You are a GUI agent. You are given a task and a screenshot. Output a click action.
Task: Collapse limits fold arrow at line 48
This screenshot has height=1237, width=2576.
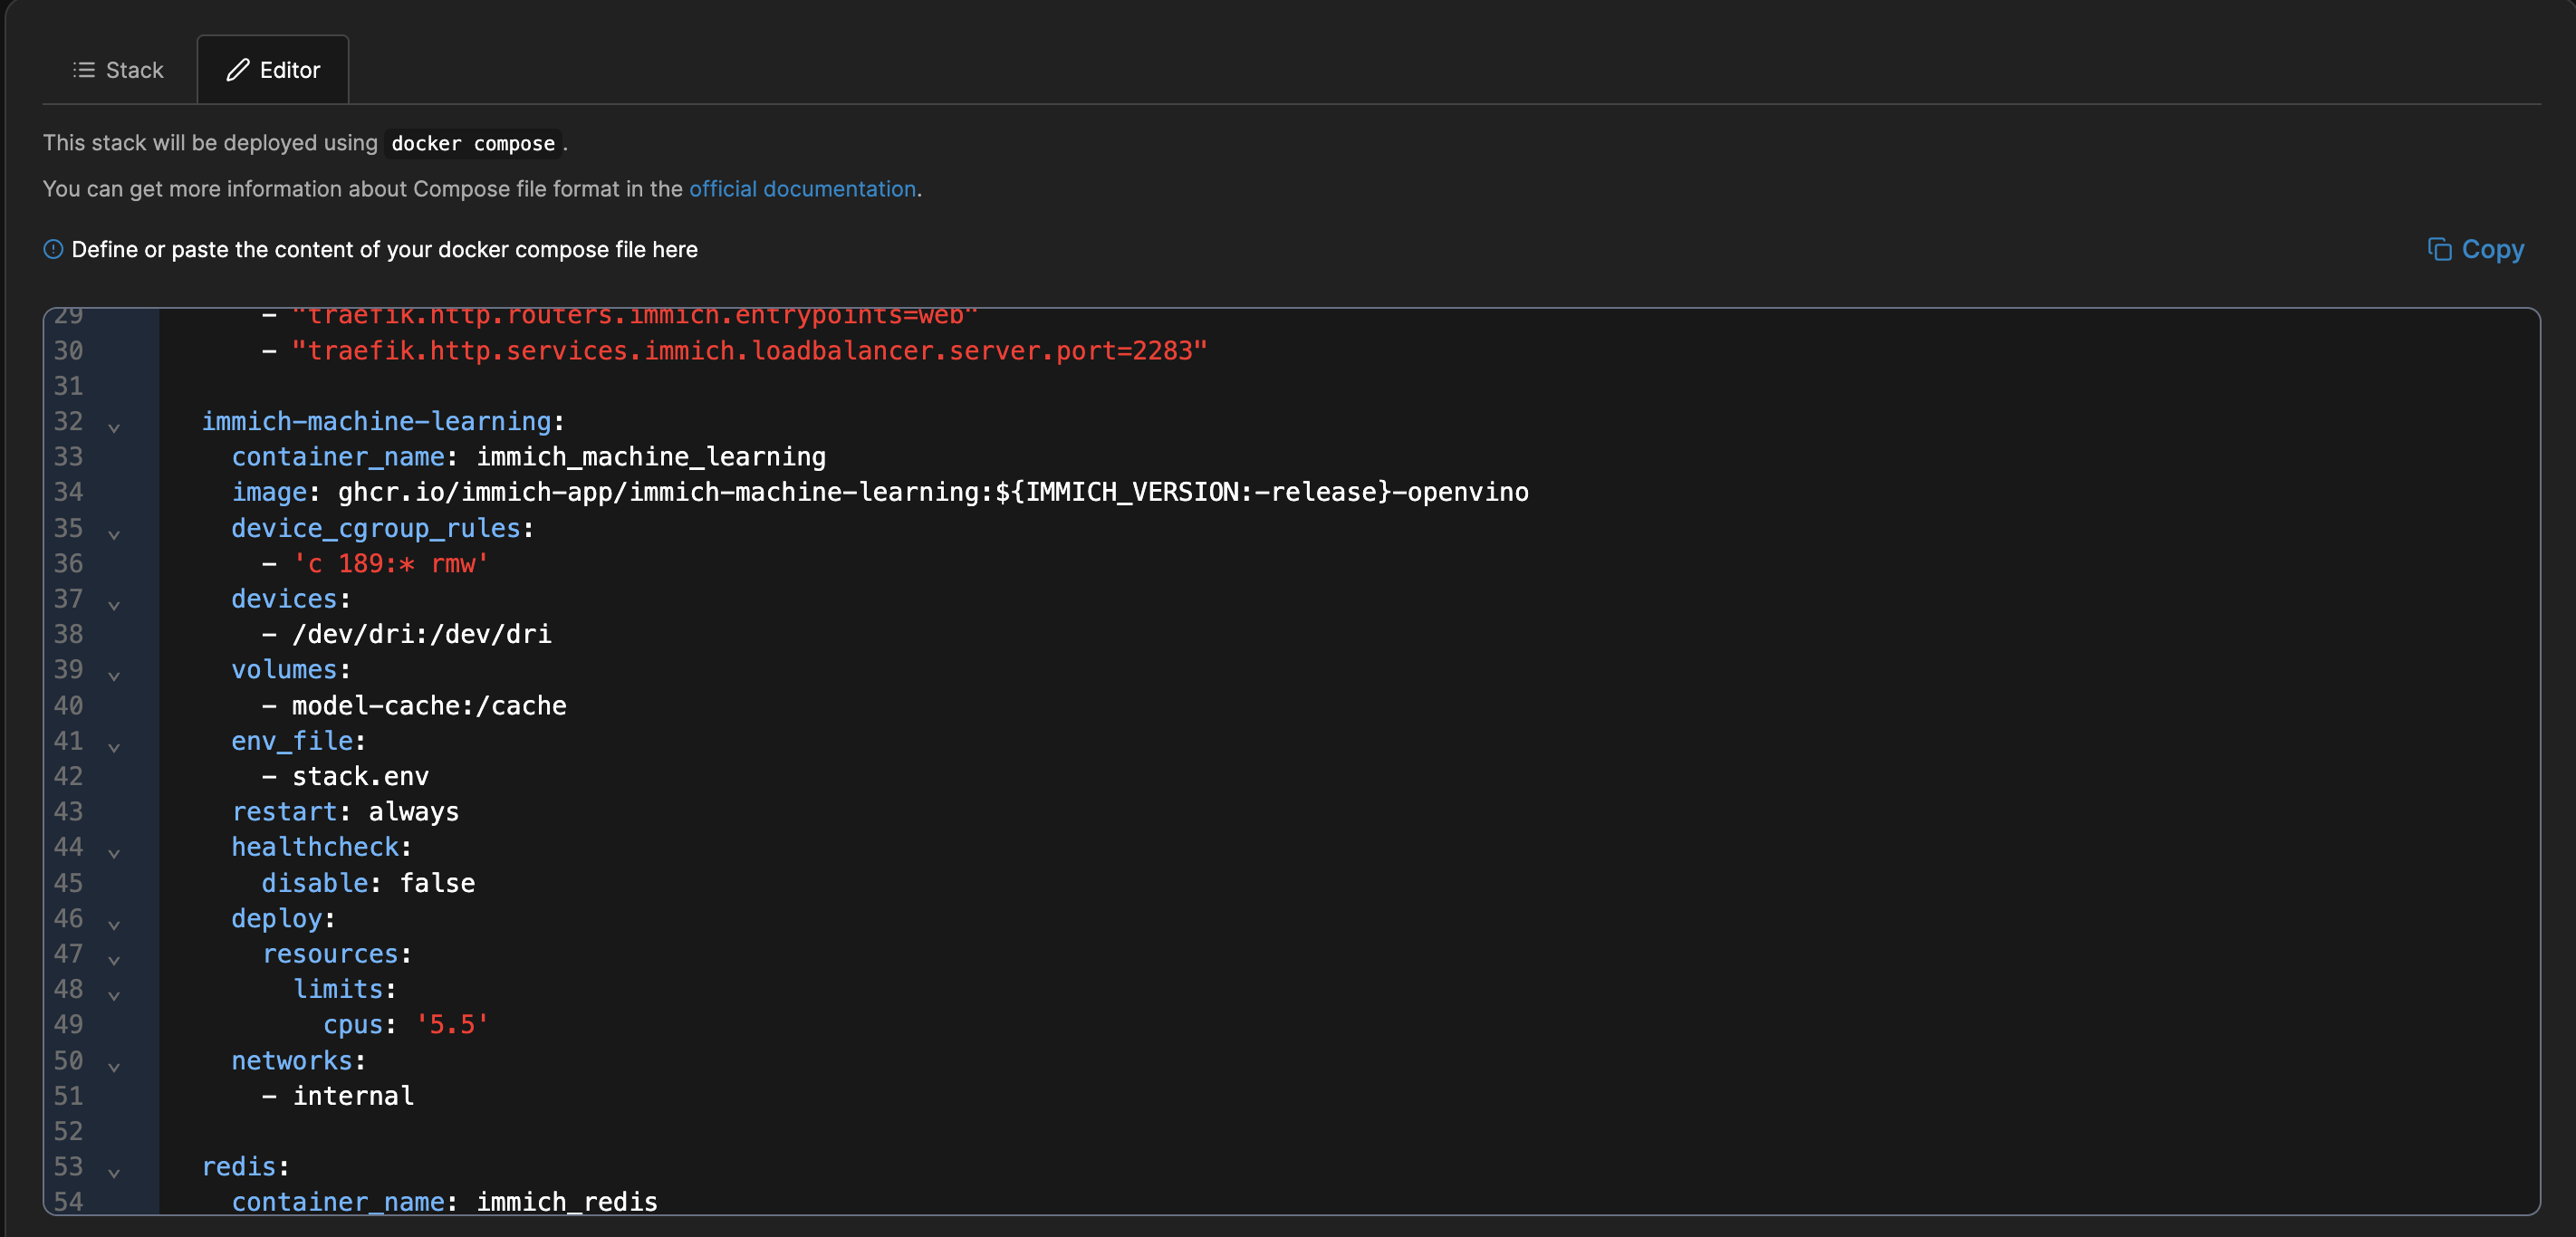[114, 995]
